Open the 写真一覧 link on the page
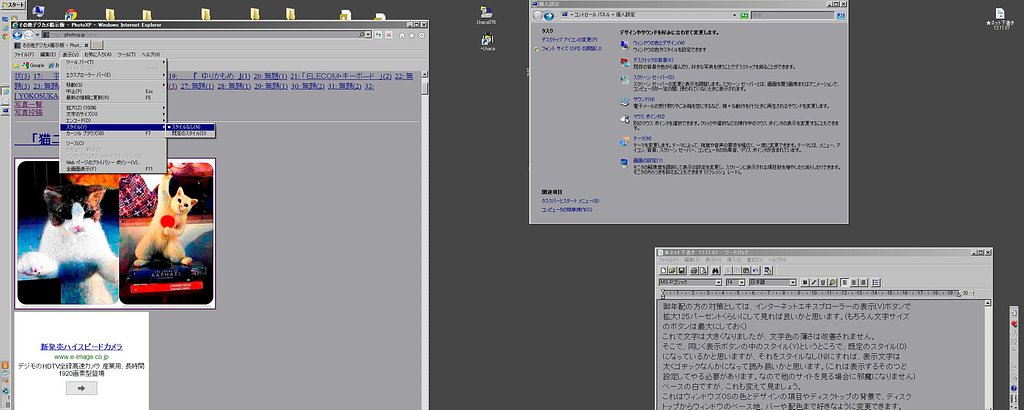The image size is (1024, 410). 28,104
